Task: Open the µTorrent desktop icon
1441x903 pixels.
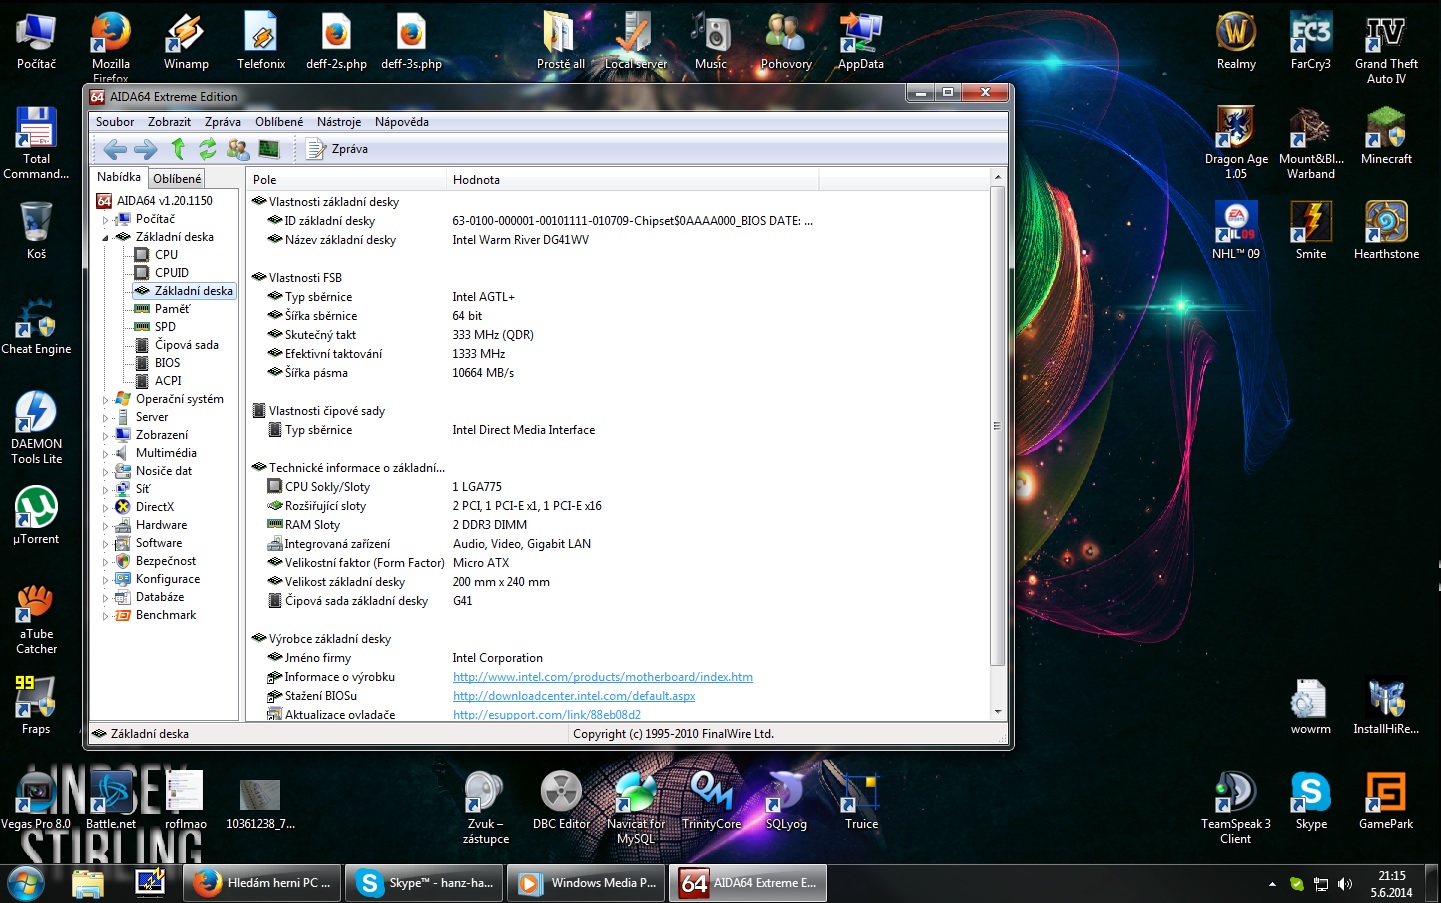Action: tap(36, 516)
